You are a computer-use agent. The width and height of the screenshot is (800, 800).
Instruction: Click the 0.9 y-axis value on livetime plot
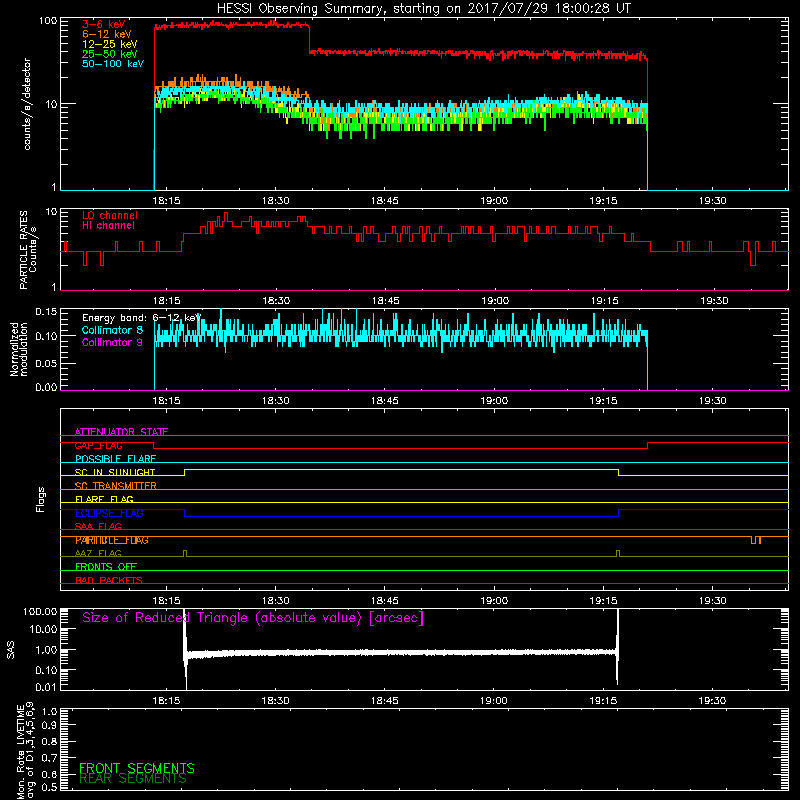point(49,726)
